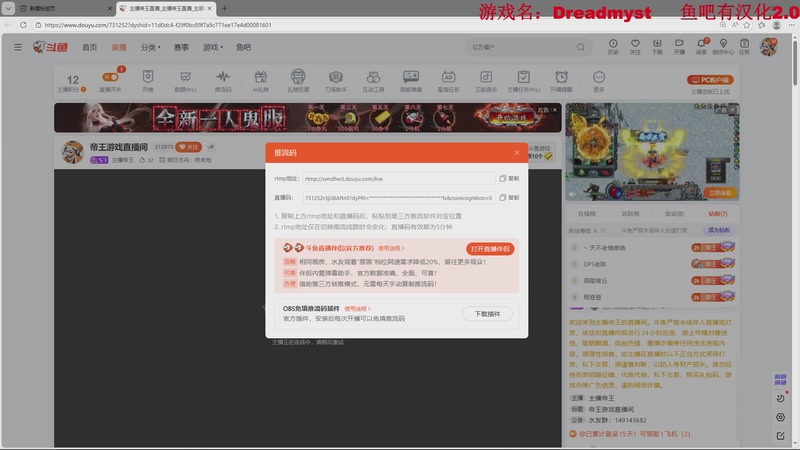Select fan list row DPS老陈
The image size is (800, 450).
[652, 264]
